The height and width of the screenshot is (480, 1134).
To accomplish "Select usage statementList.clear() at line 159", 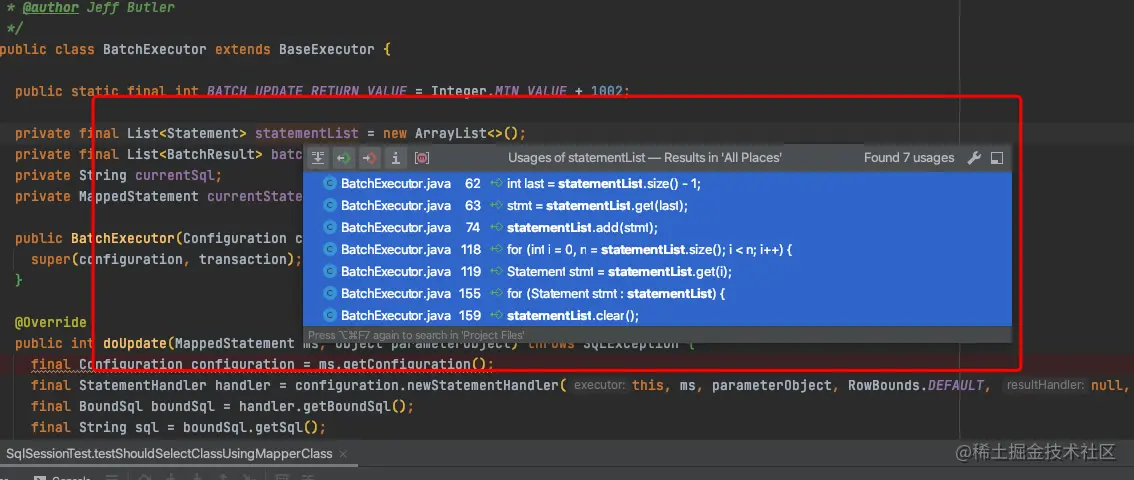I will click(x=657, y=315).
